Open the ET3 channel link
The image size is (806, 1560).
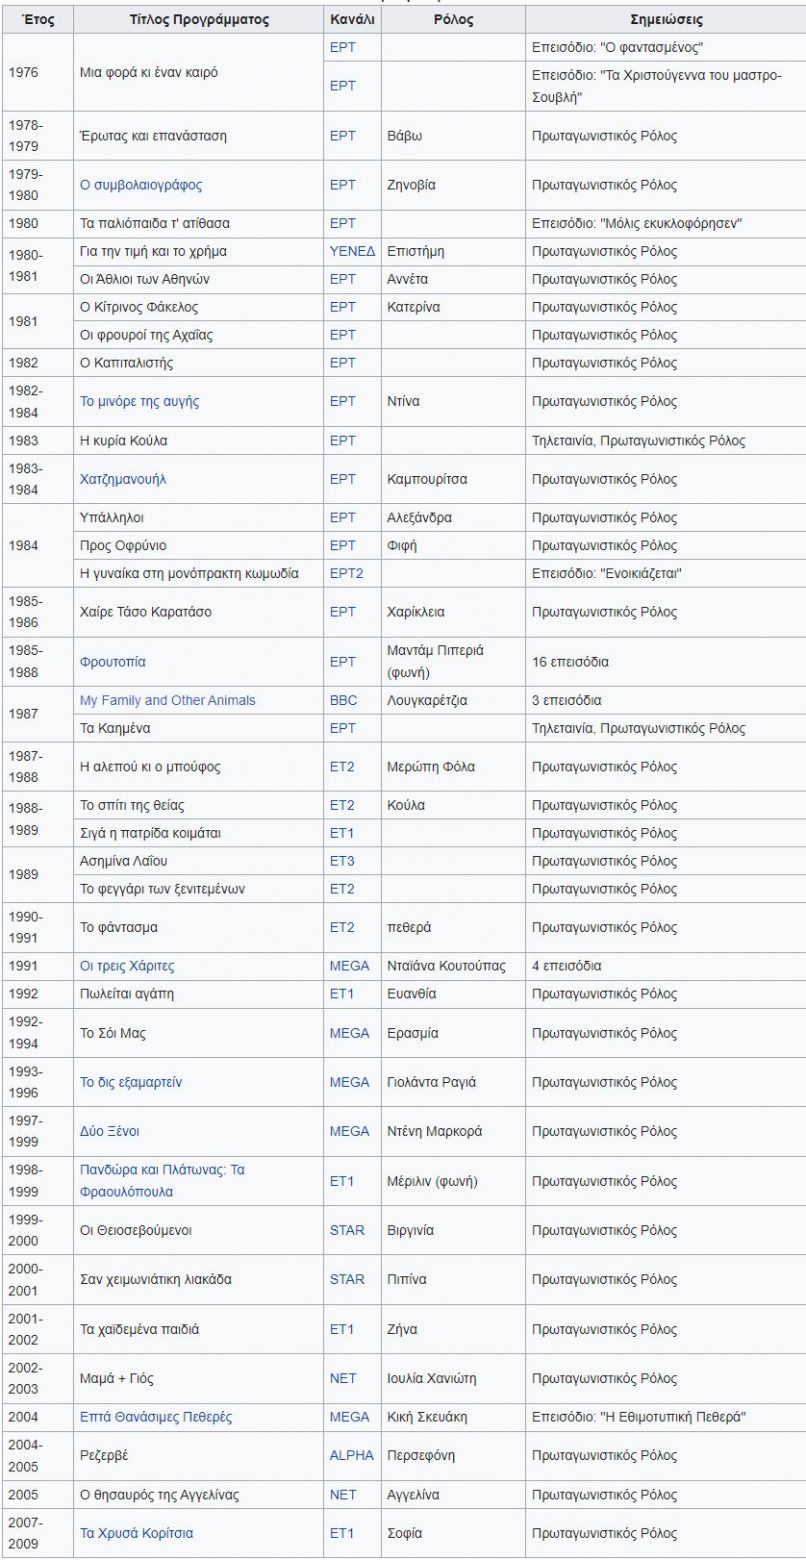point(342,861)
